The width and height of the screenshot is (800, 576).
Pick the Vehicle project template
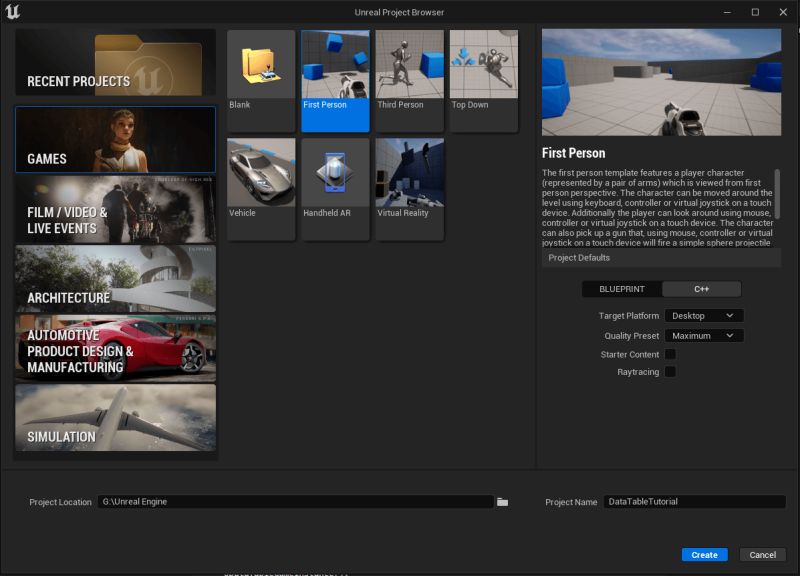[x=260, y=185]
